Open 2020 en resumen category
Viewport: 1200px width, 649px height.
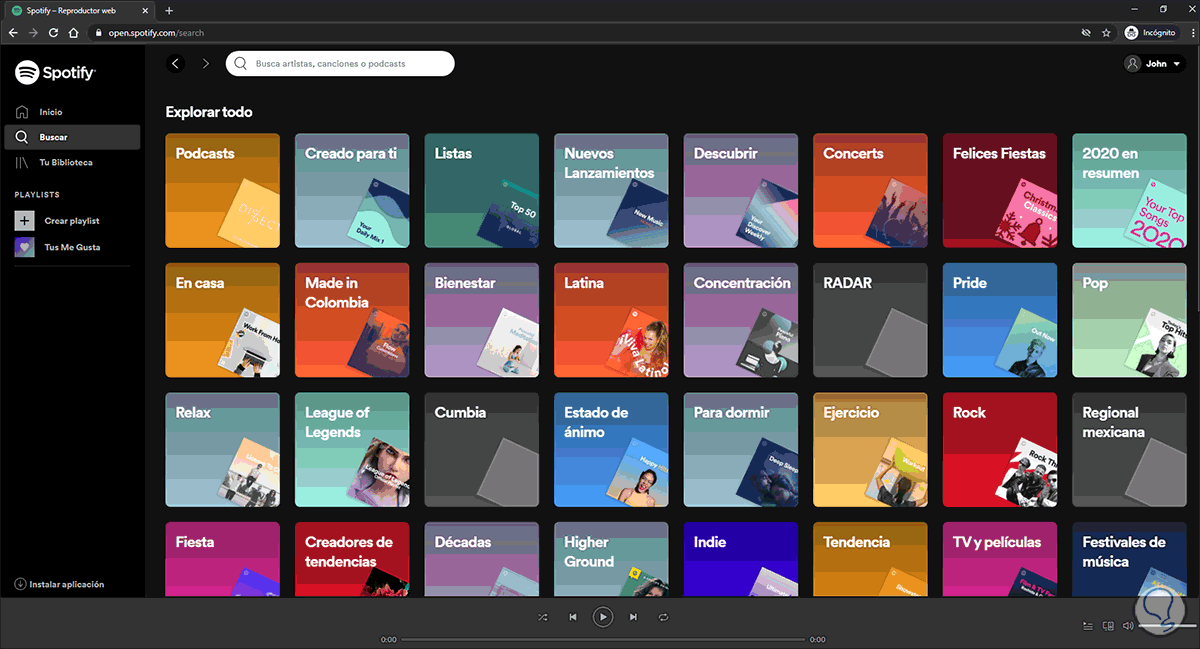pyautogui.click(x=1129, y=190)
